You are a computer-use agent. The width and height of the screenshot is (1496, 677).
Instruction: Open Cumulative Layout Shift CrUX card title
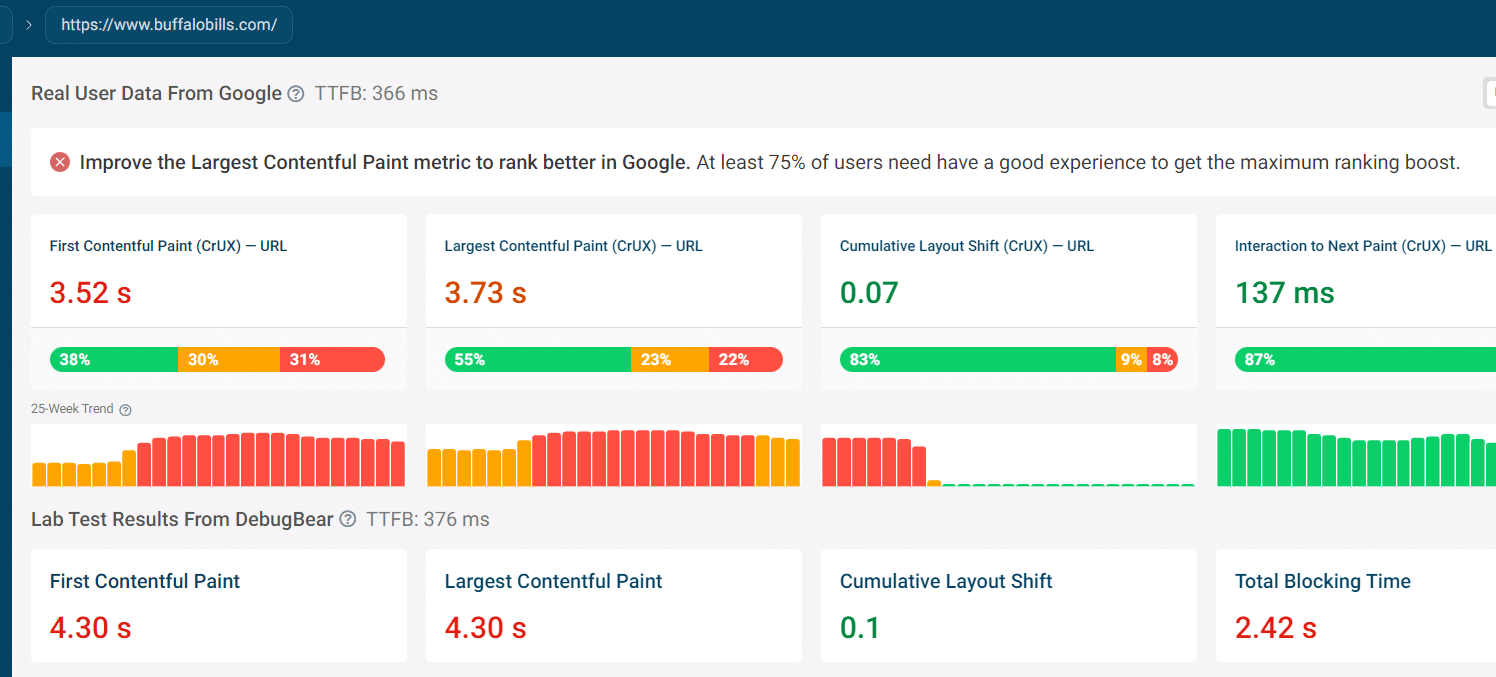click(x=967, y=246)
